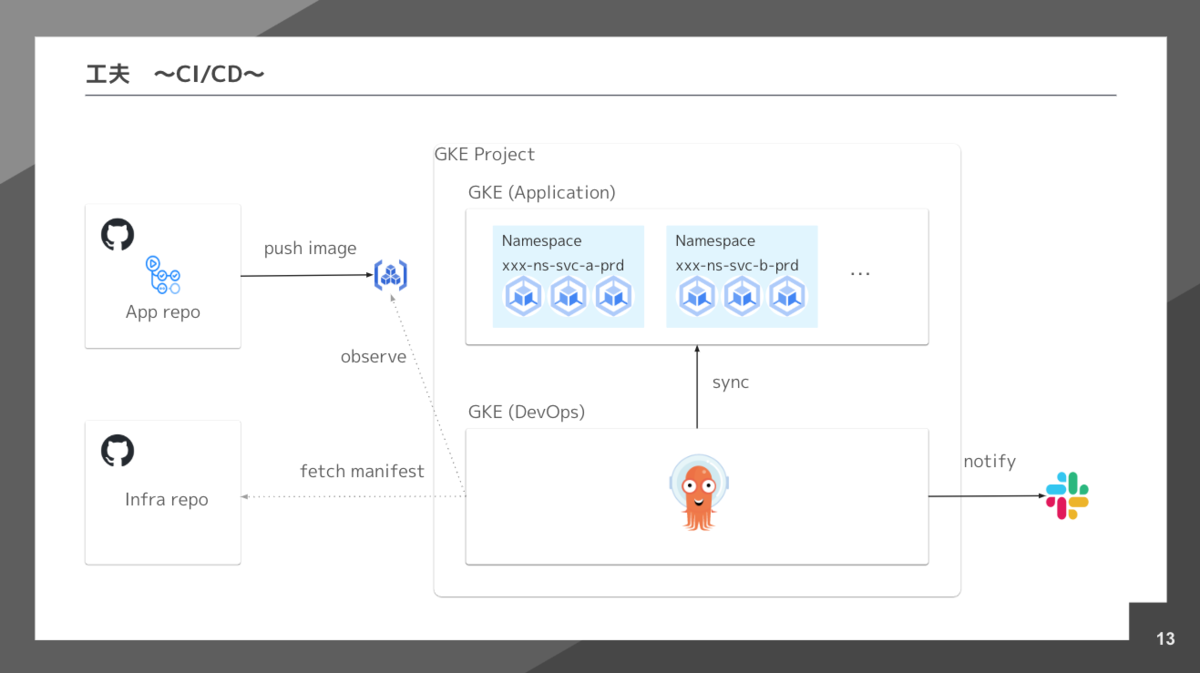Click the "notify" label
The width and height of the screenshot is (1200, 673).
click(x=989, y=461)
